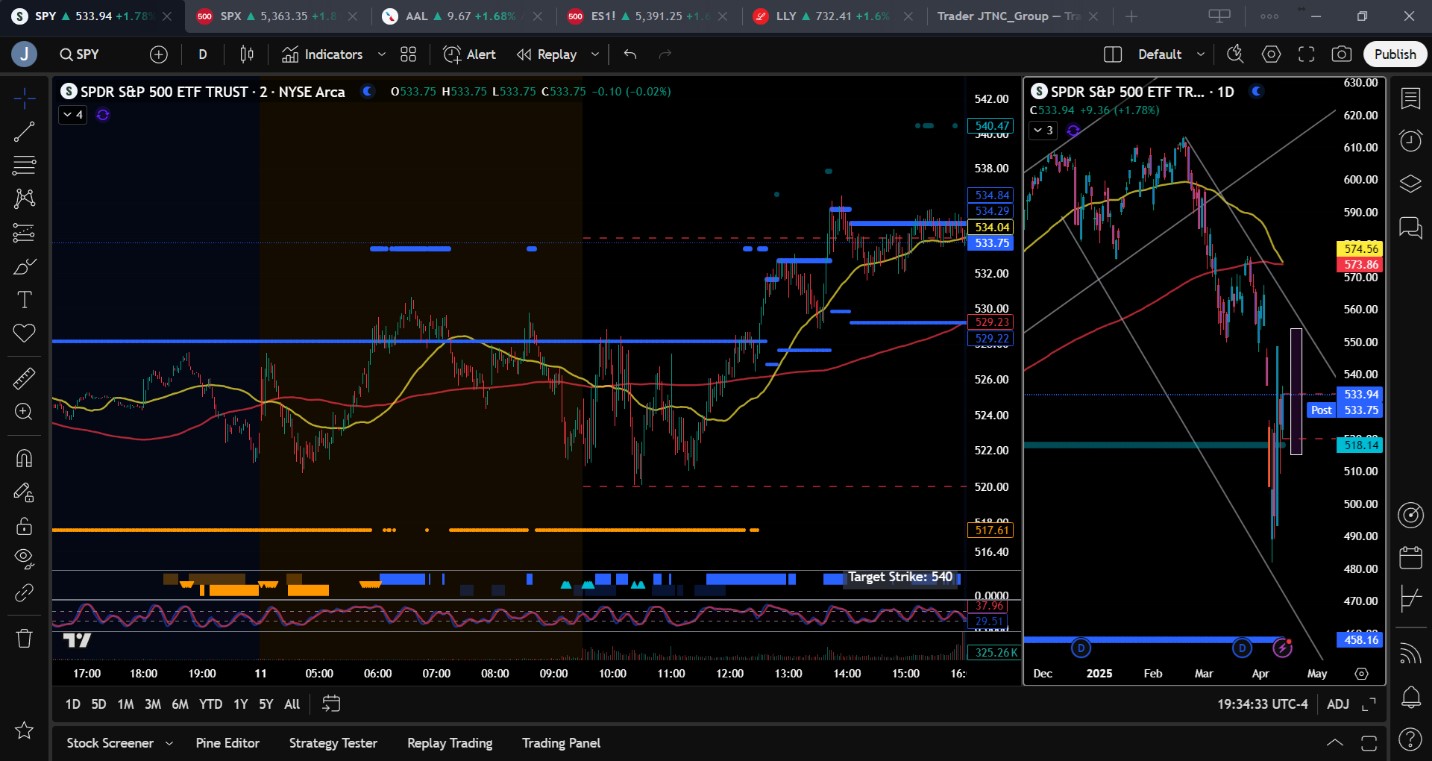The width and height of the screenshot is (1432, 761).
Task: Expand the Stock Screener dropdown arrow
Action: pyautogui.click(x=169, y=743)
